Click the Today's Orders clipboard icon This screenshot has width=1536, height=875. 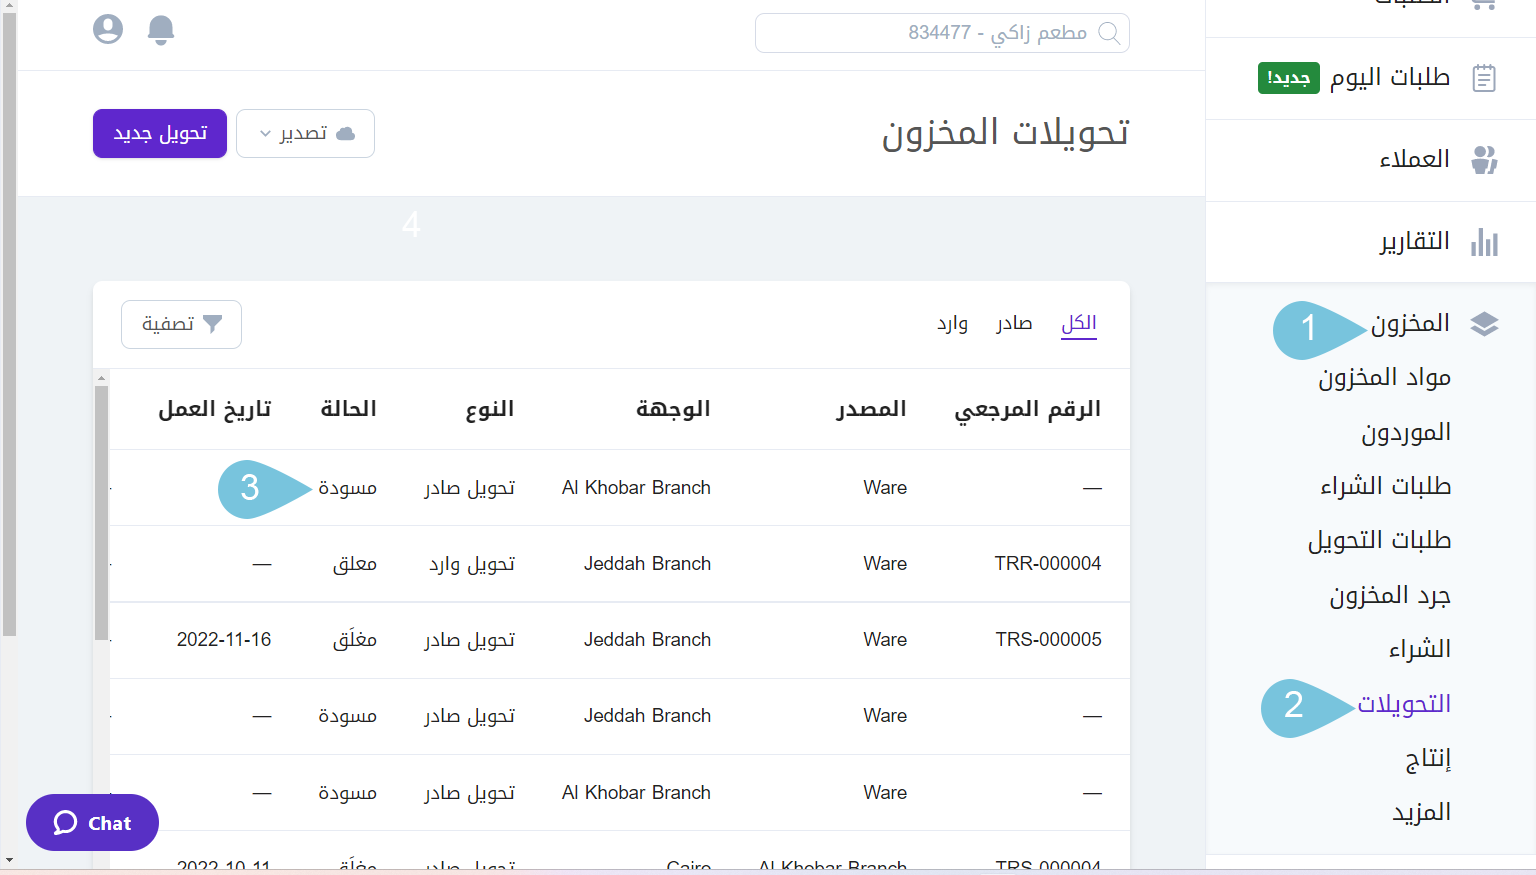(x=1484, y=78)
